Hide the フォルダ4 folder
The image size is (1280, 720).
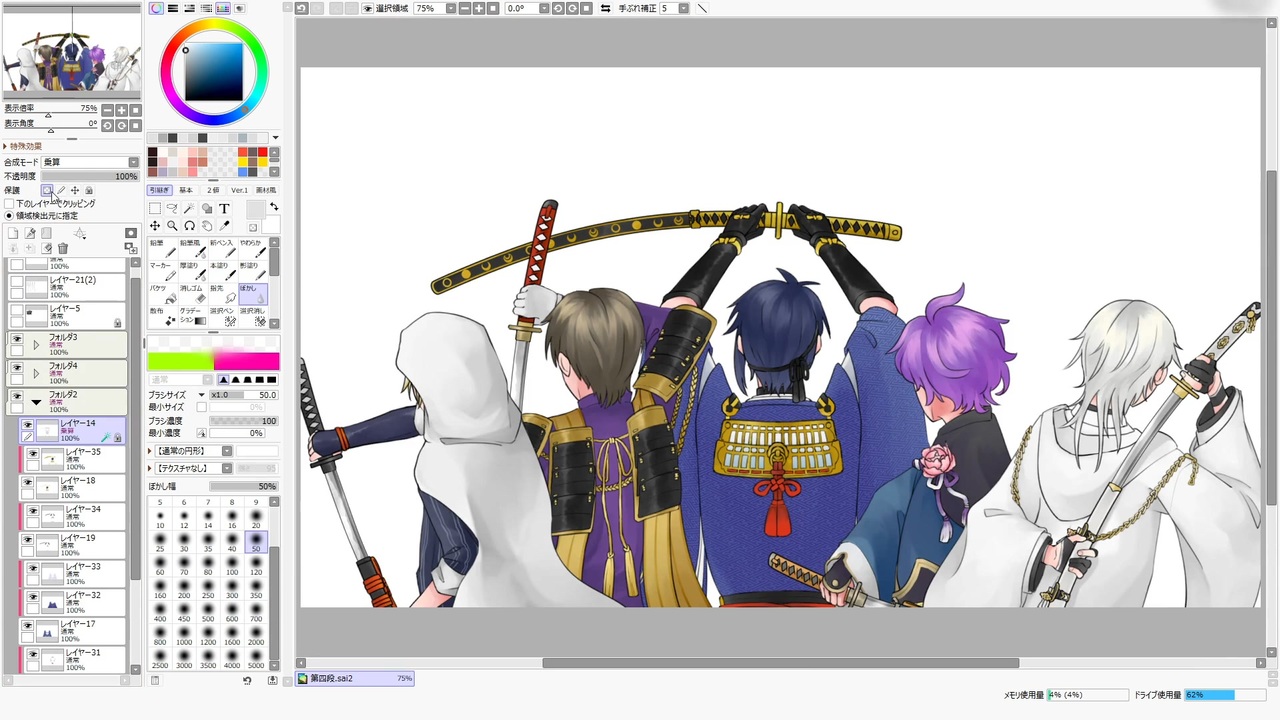point(17,369)
